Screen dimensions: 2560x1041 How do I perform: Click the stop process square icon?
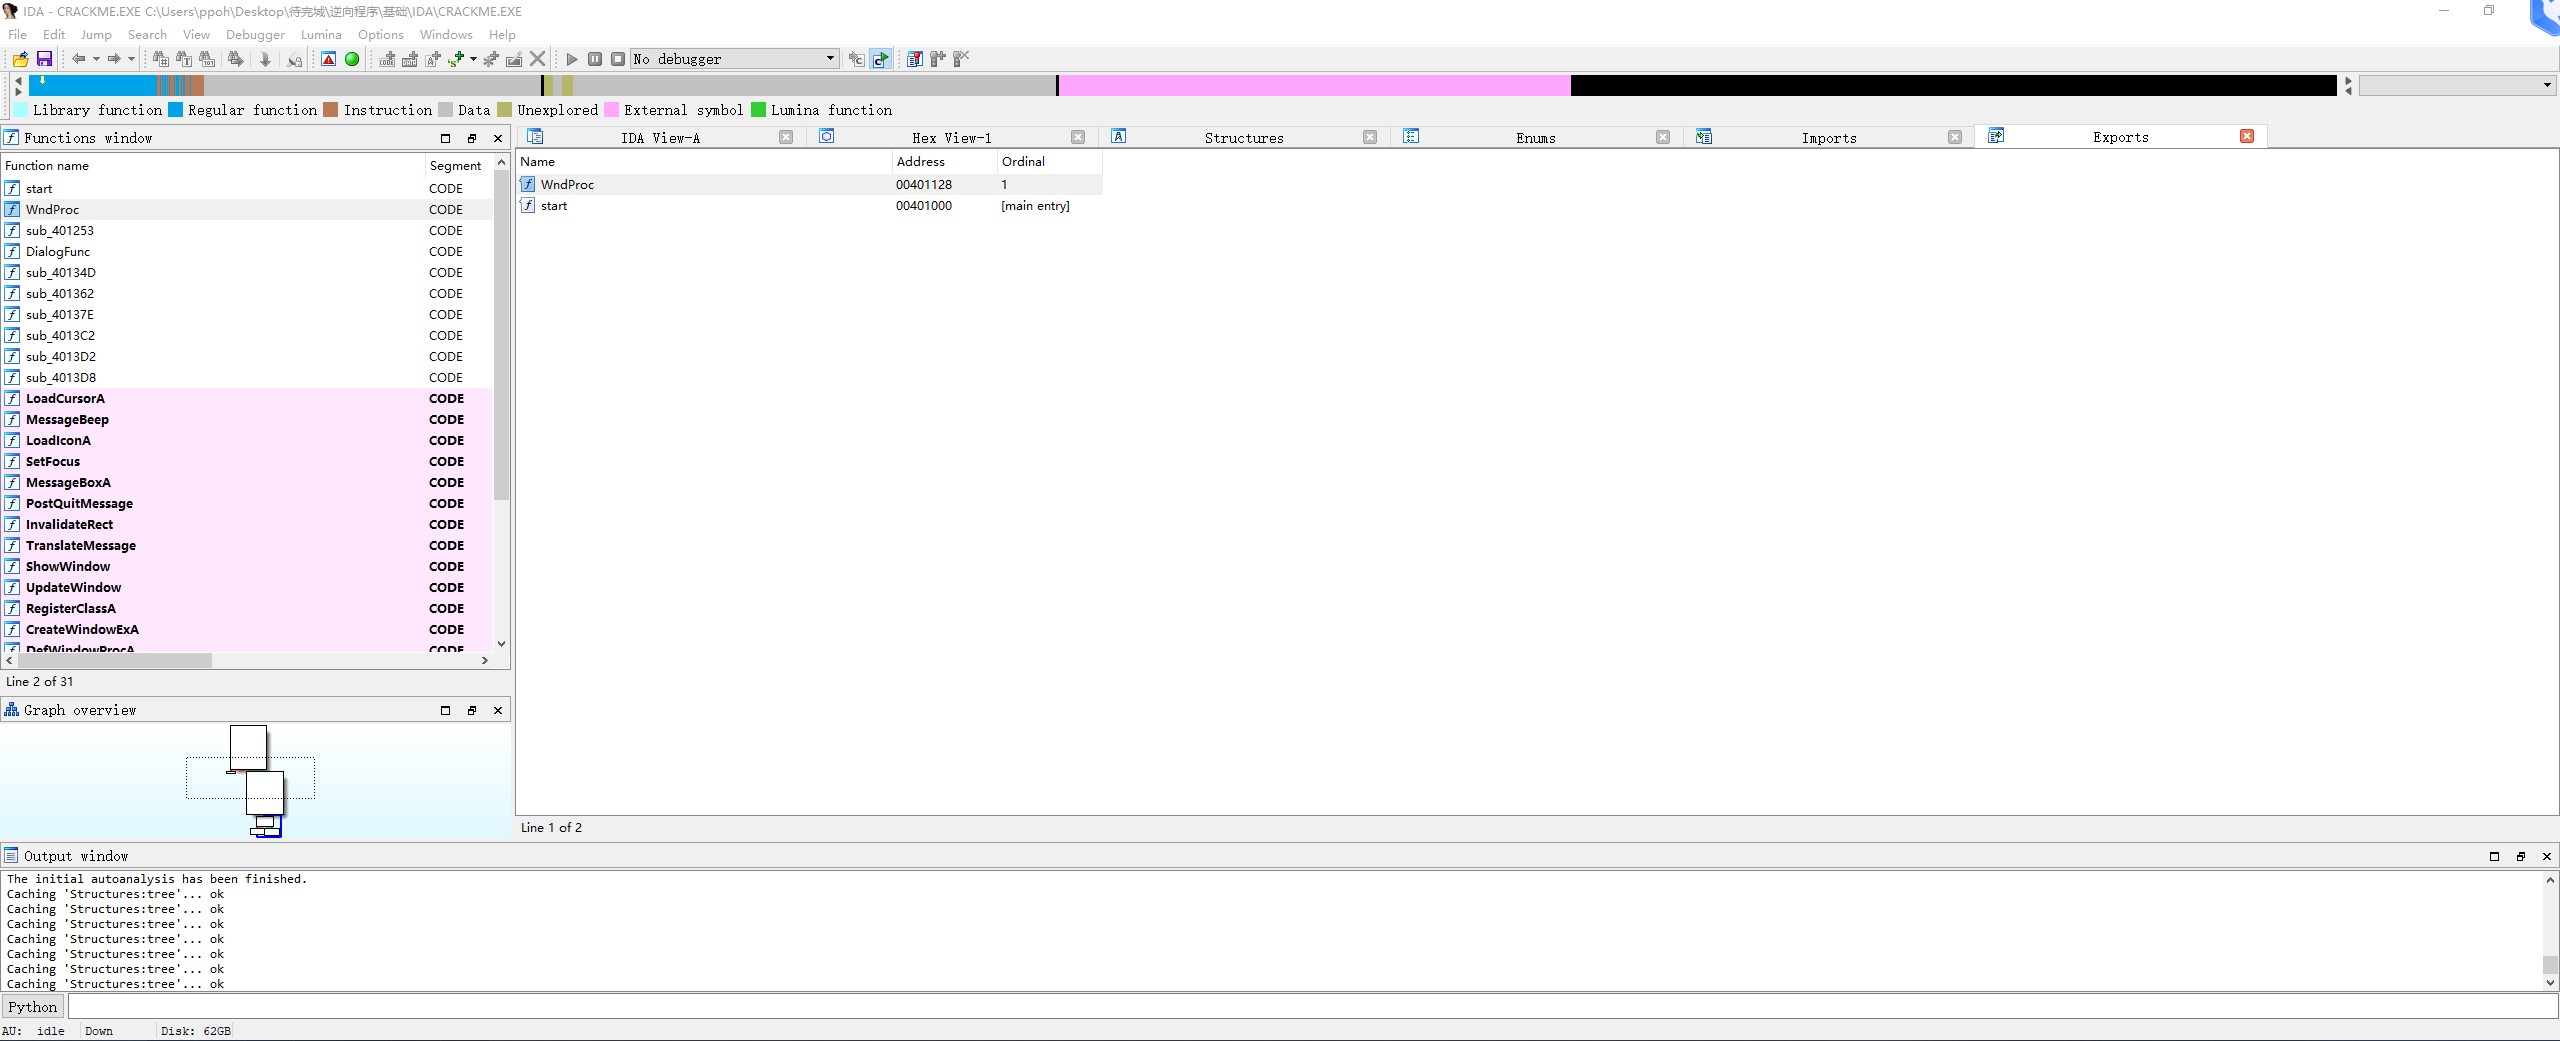618,59
